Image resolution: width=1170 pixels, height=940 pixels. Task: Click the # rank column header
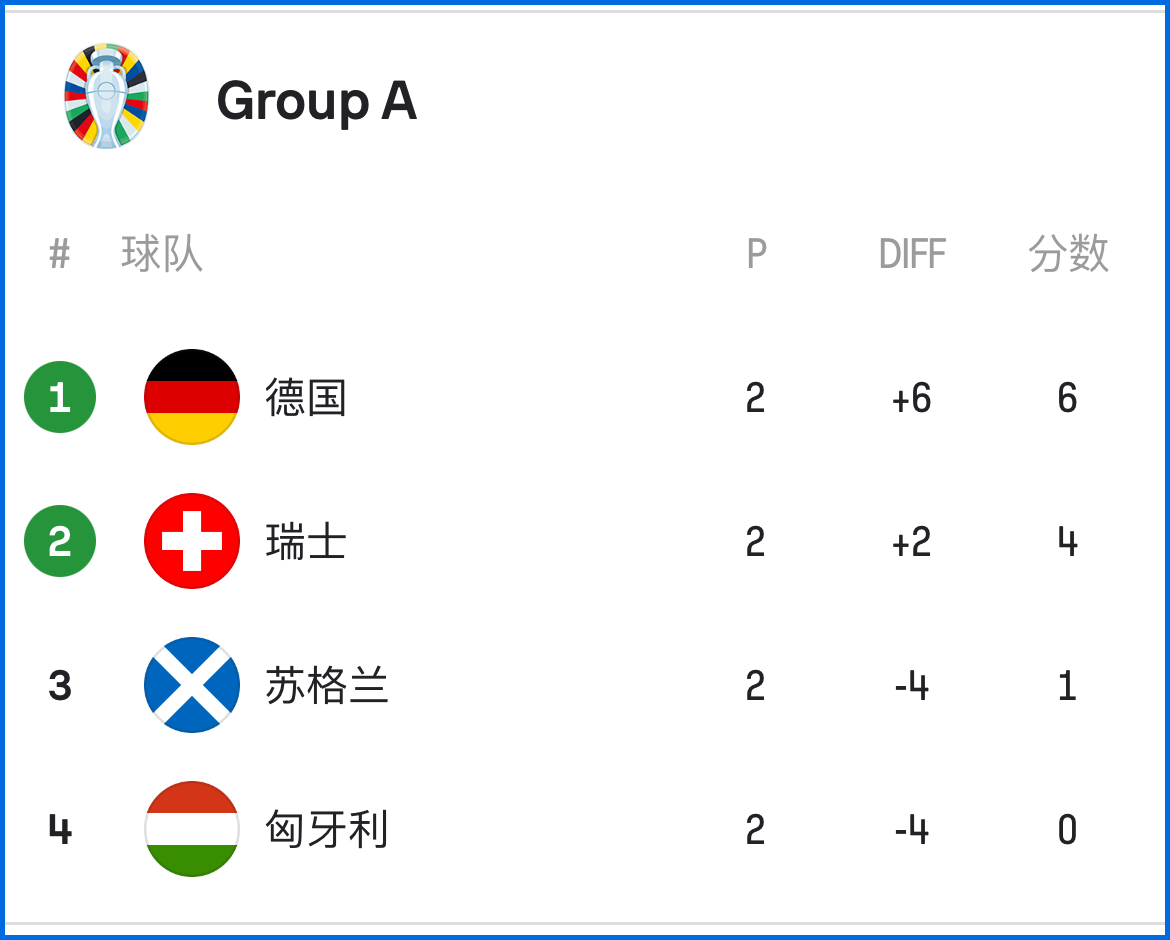pyautogui.click(x=60, y=254)
